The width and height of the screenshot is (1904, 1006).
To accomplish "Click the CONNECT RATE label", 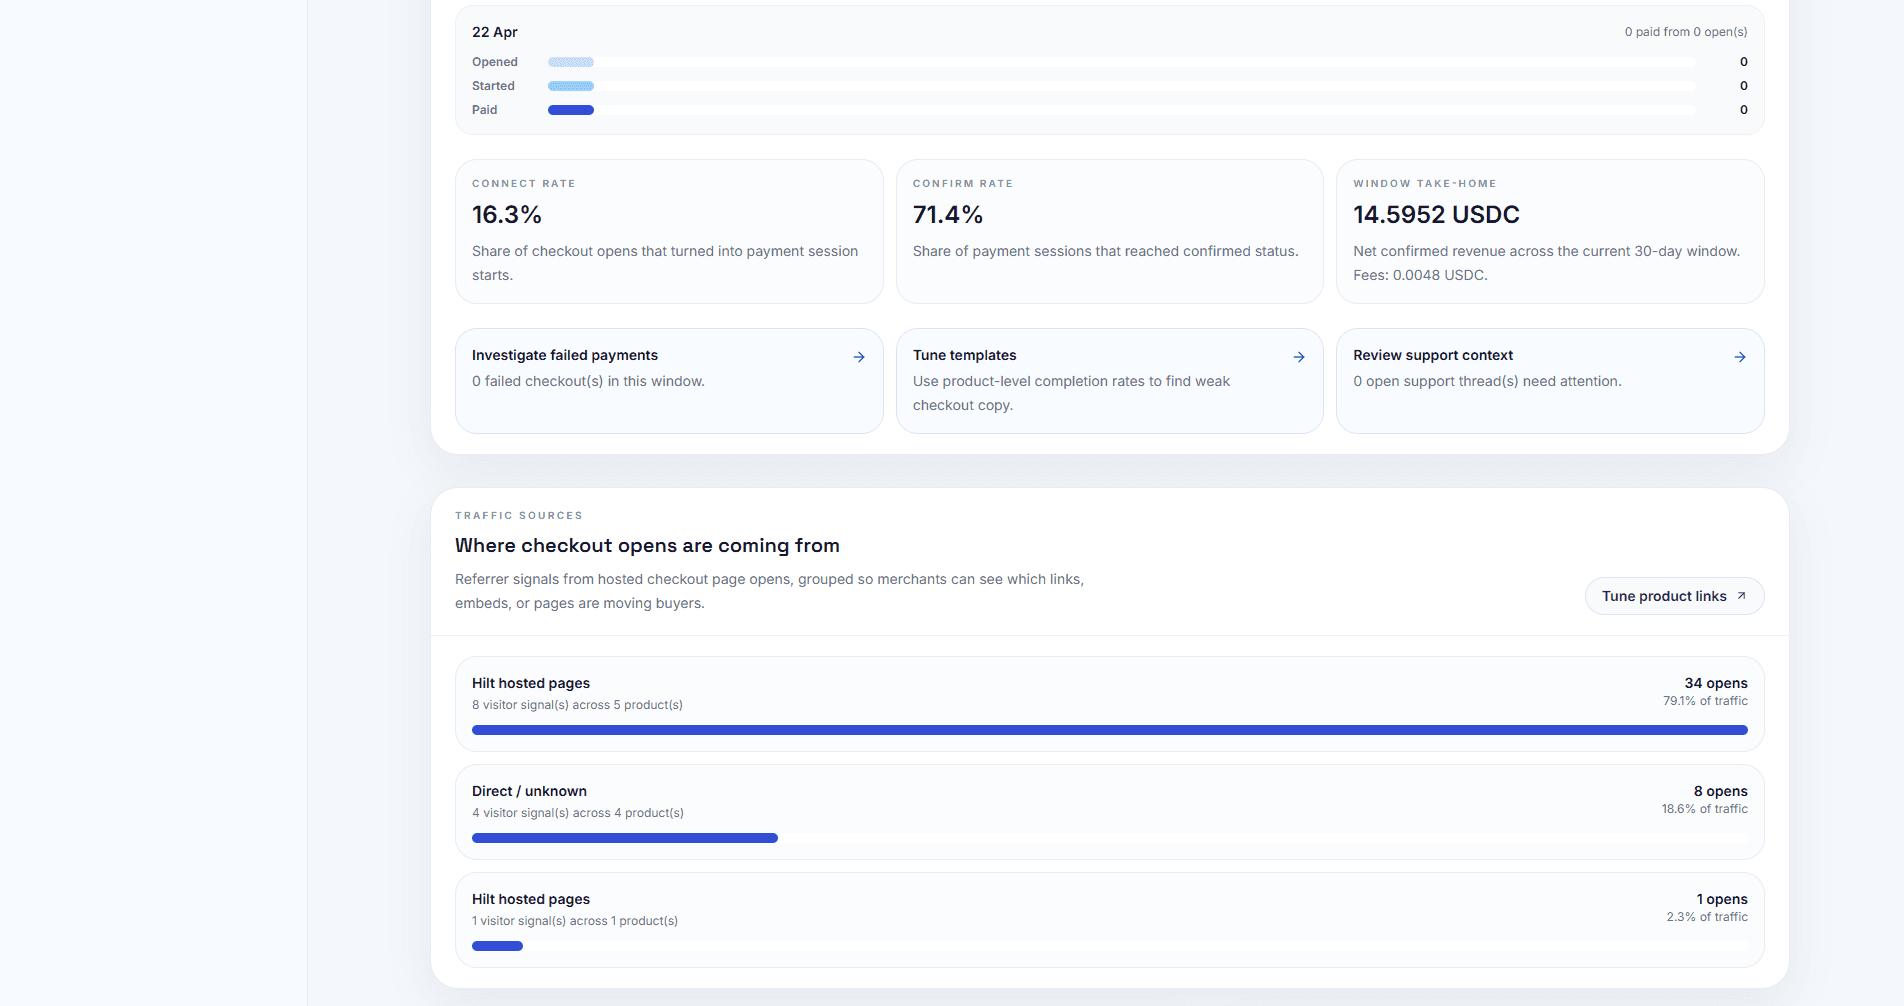I will pyautogui.click(x=523, y=184).
